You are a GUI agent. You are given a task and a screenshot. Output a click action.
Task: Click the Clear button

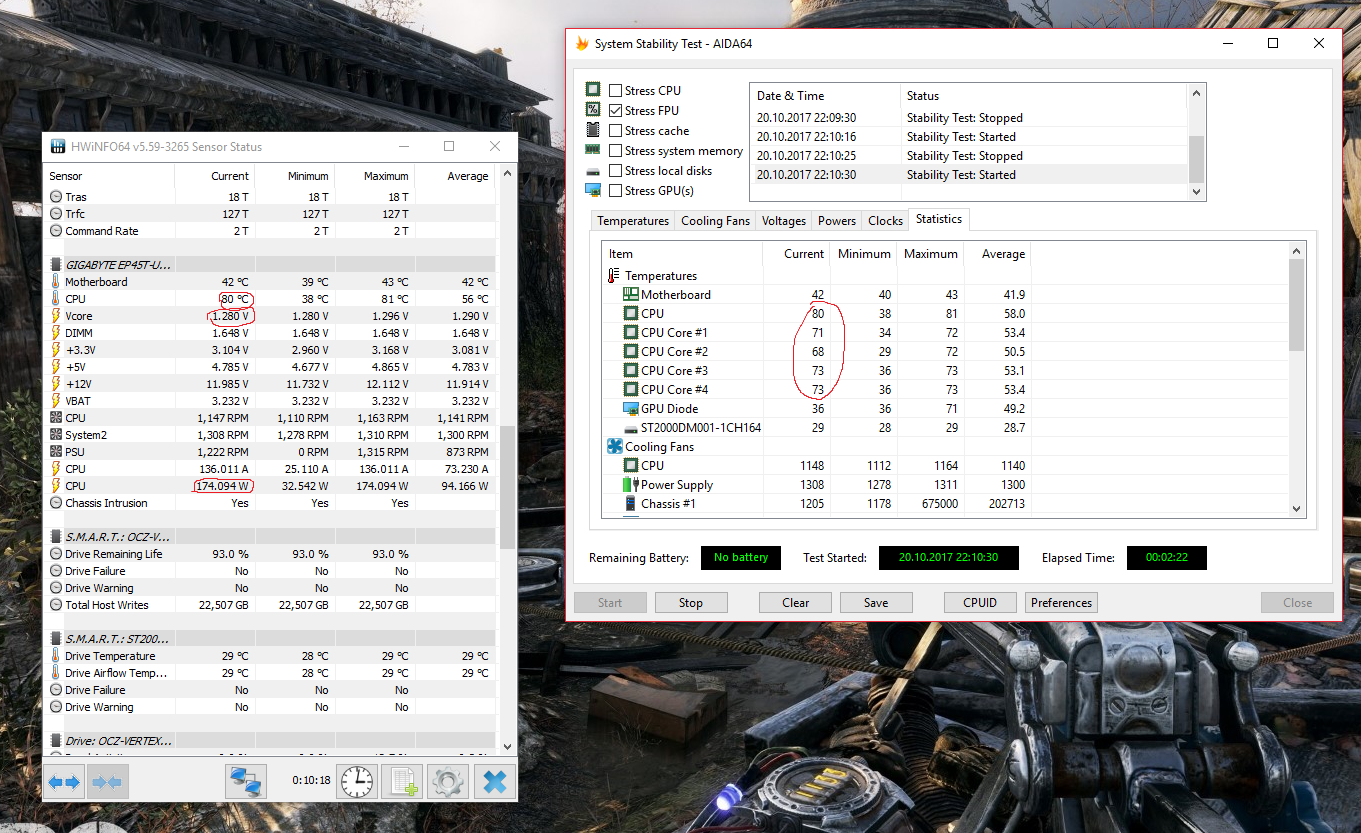pyautogui.click(x=796, y=603)
